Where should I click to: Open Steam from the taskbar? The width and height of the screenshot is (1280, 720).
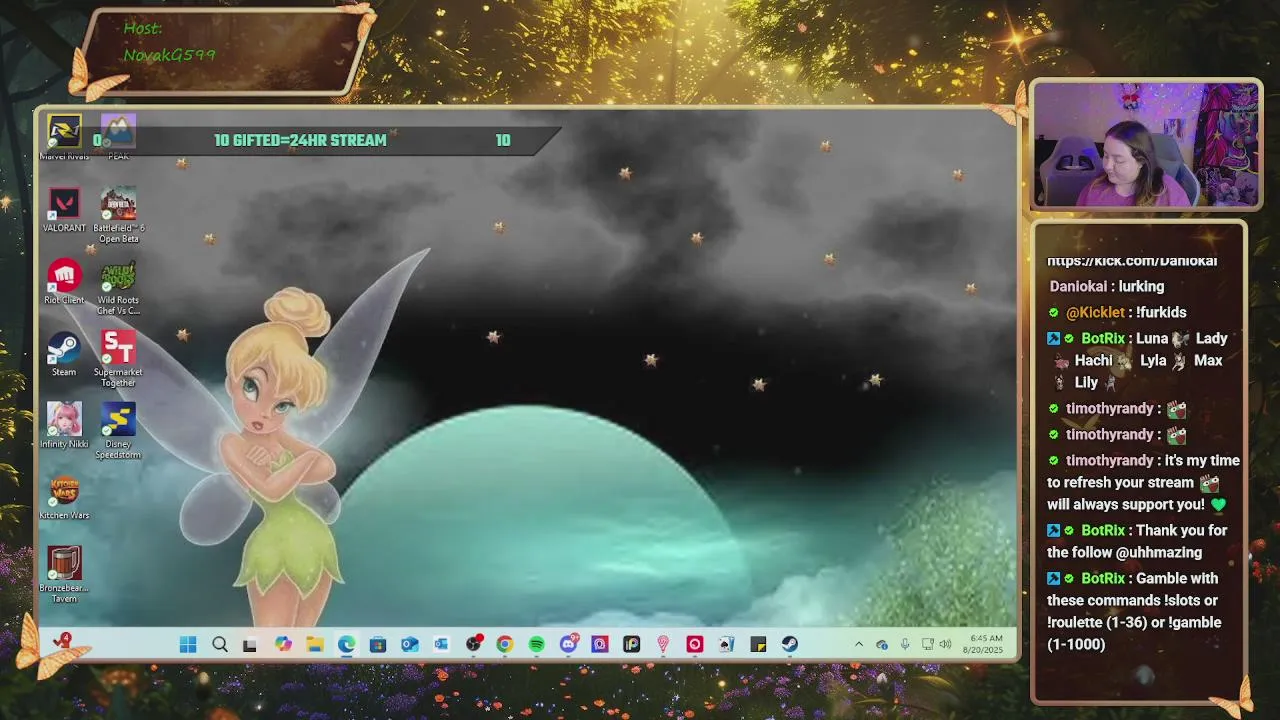coord(790,645)
